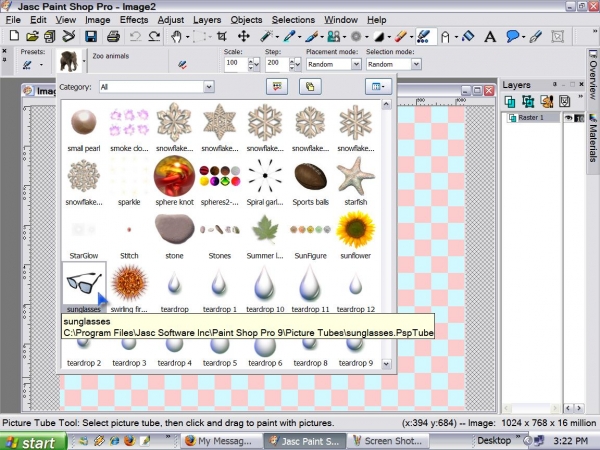Save the image with the floppy disk icon
The height and width of the screenshot is (450, 600).
pos(91,36)
